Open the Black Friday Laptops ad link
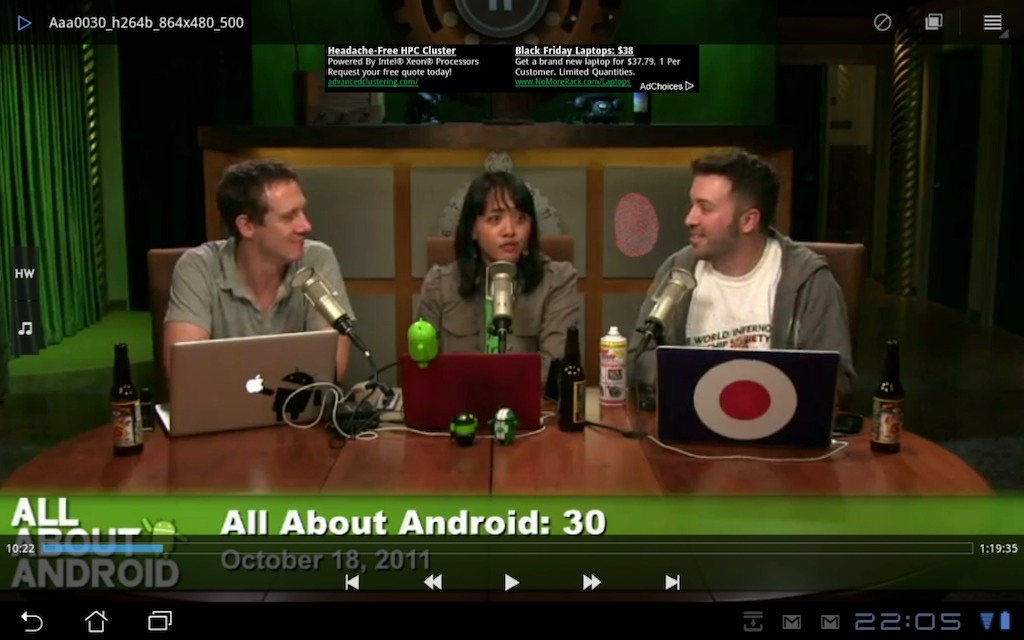The image size is (1024, 640). pos(574,50)
